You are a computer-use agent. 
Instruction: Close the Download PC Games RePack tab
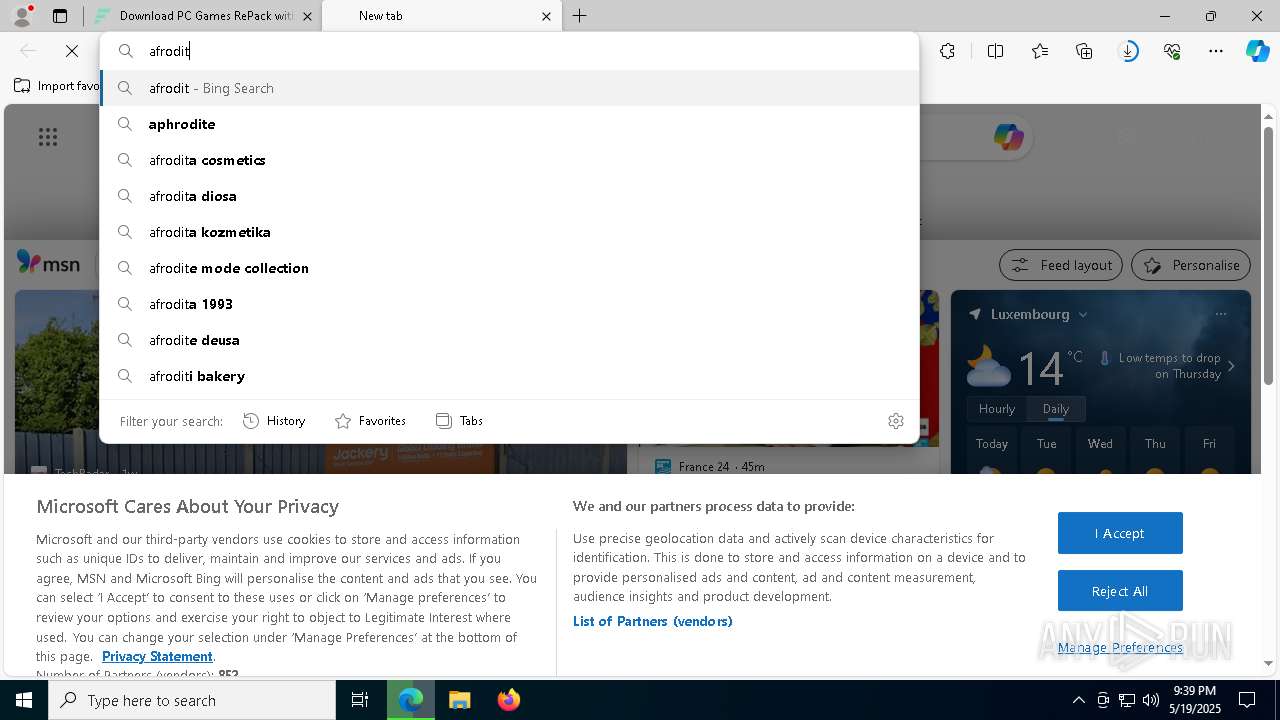307,16
